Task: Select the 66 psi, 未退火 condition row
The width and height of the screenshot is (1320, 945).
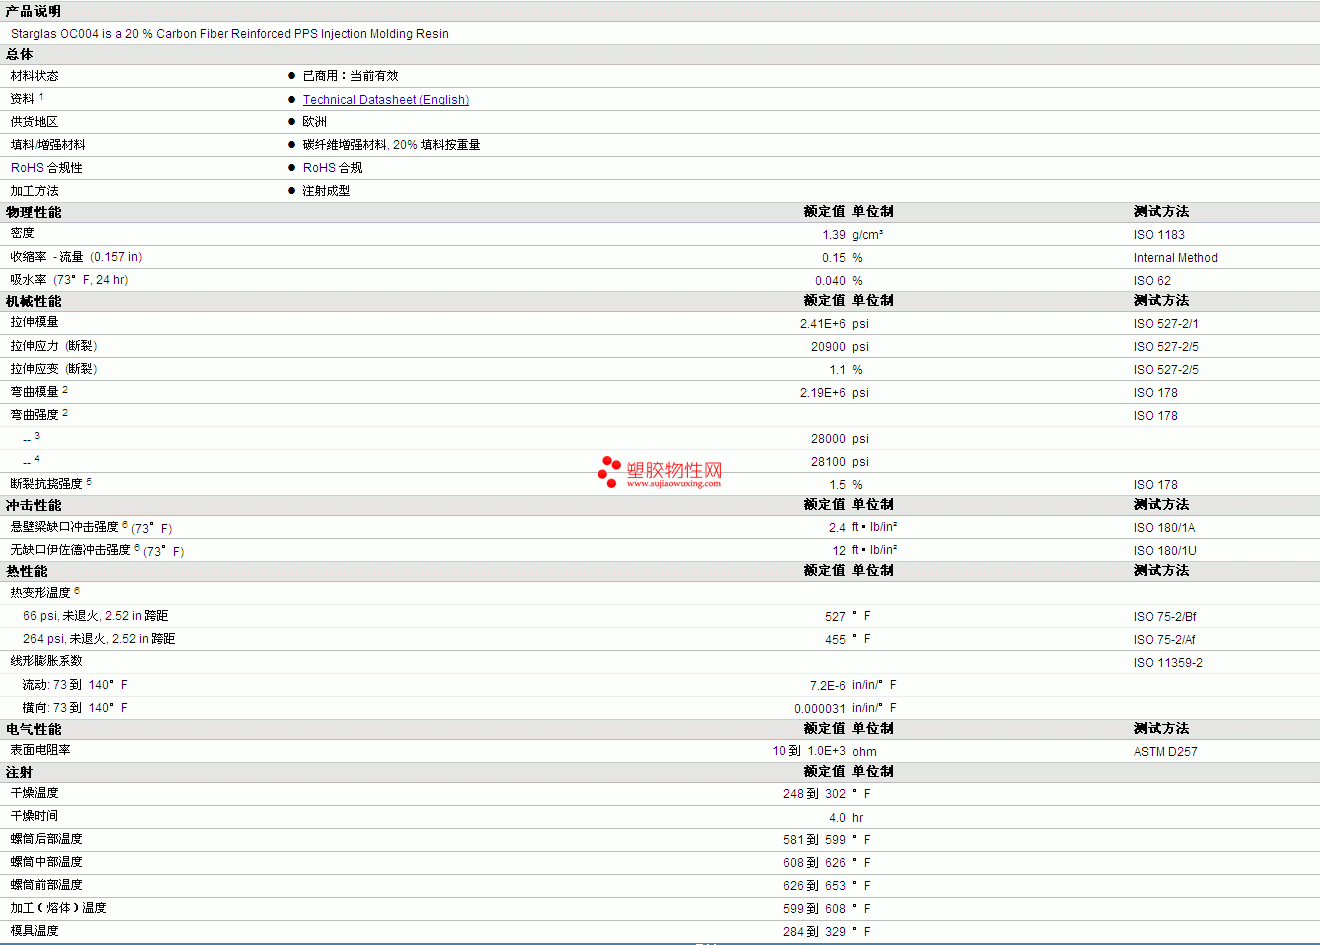Action: [x=96, y=616]
